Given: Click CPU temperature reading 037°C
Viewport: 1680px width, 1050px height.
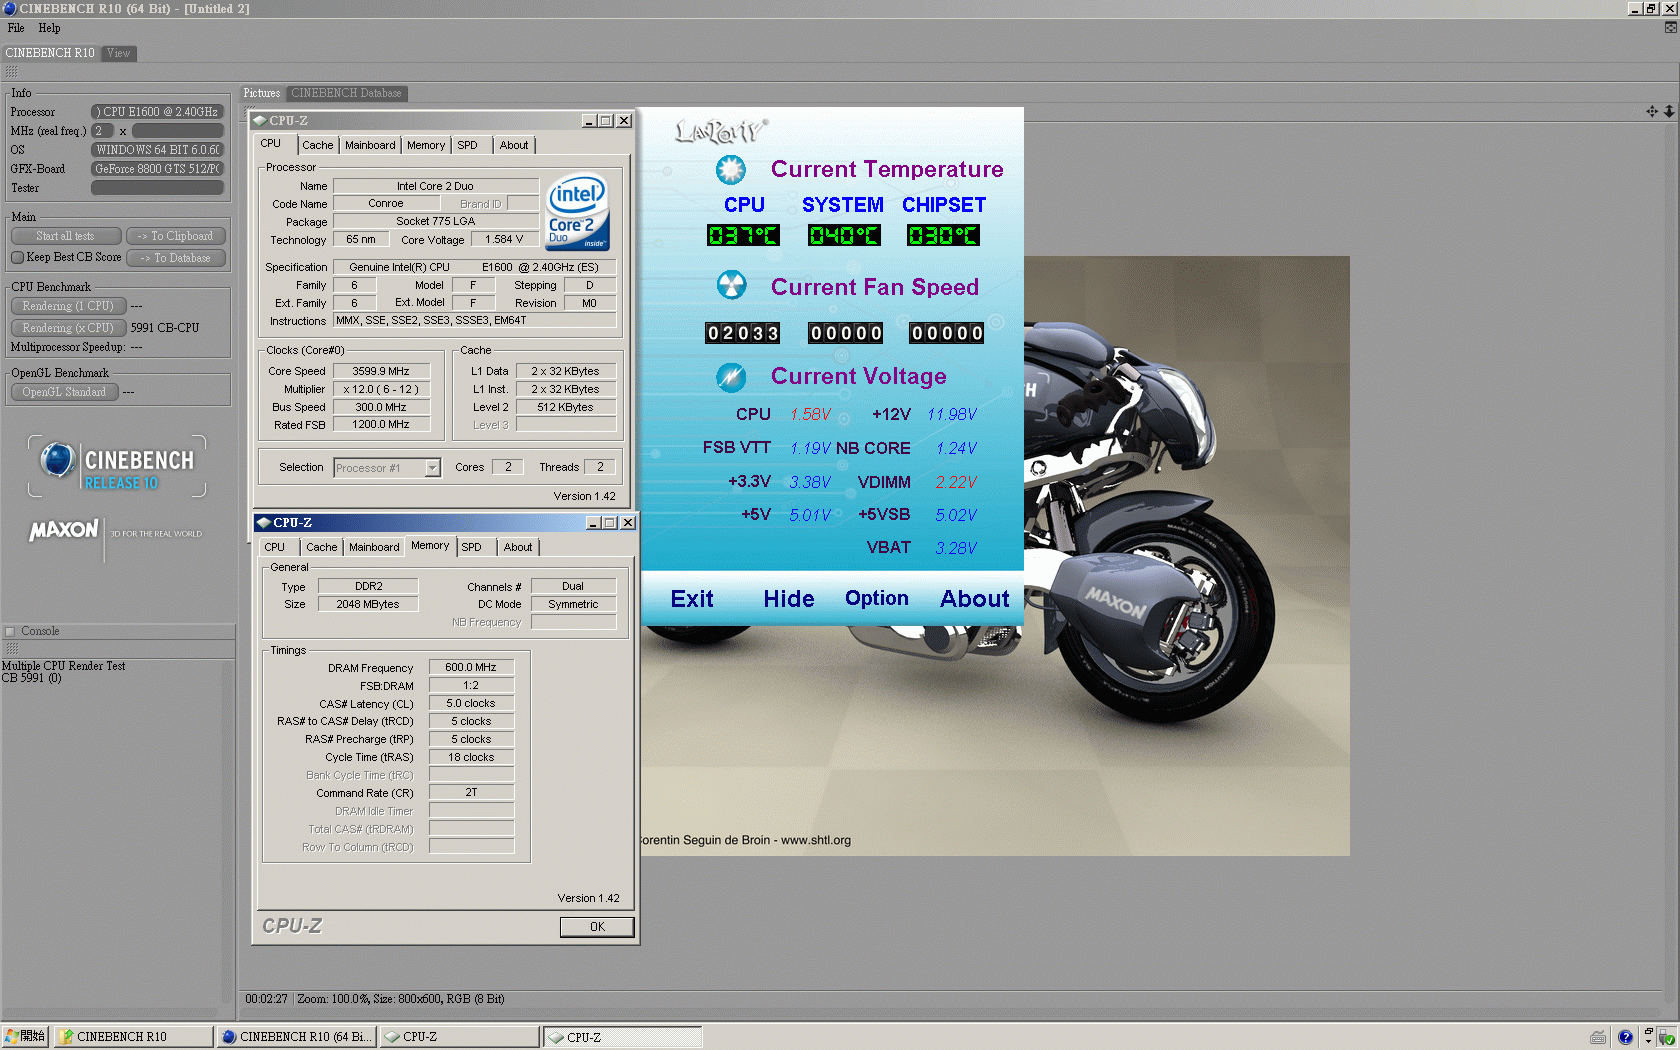Looking at the screenshot, I should click(x=743, y=235).
